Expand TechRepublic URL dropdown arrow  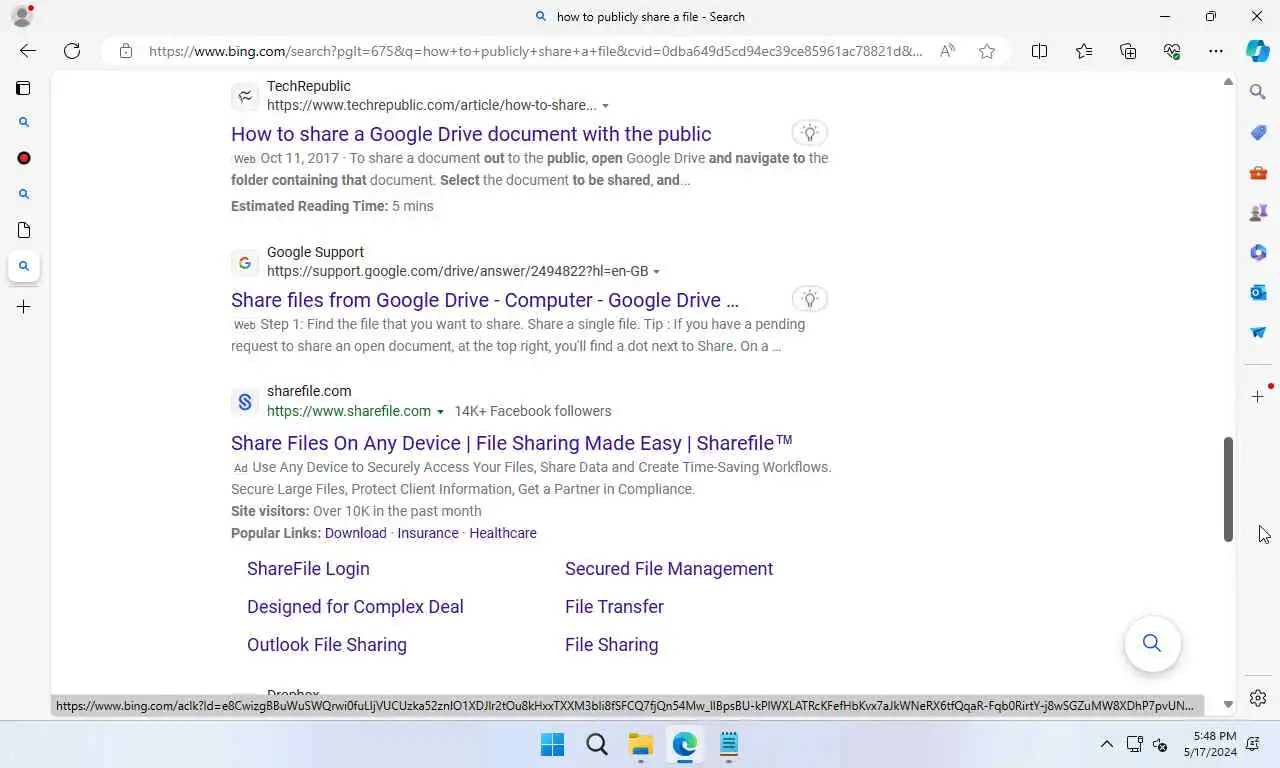tap(605, 106)
